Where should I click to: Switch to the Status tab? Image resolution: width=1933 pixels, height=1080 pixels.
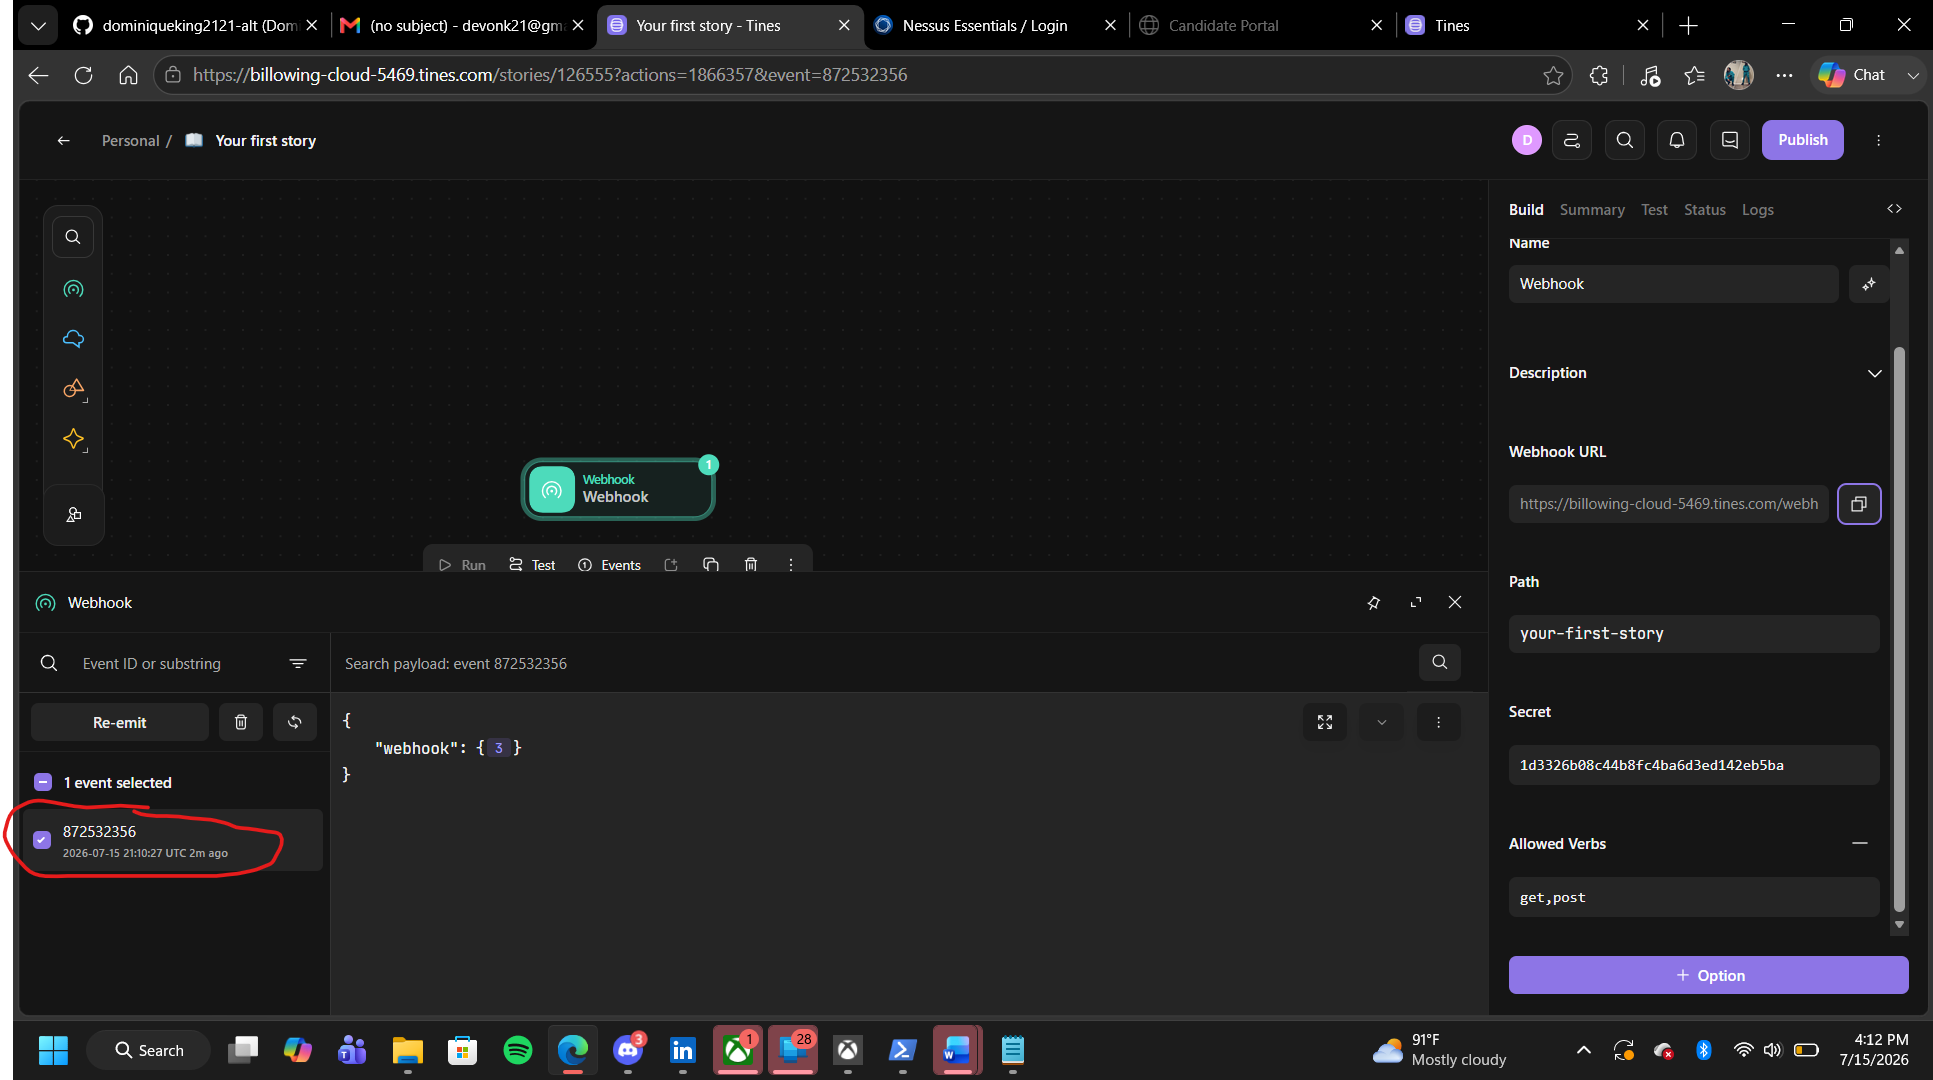pyautogui.click(x=1705, y=209)
